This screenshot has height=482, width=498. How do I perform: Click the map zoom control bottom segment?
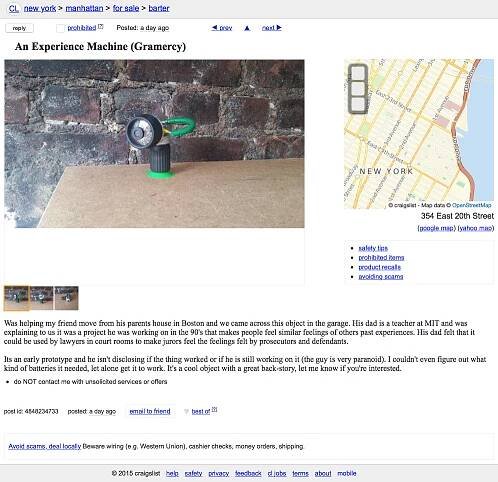358,104
